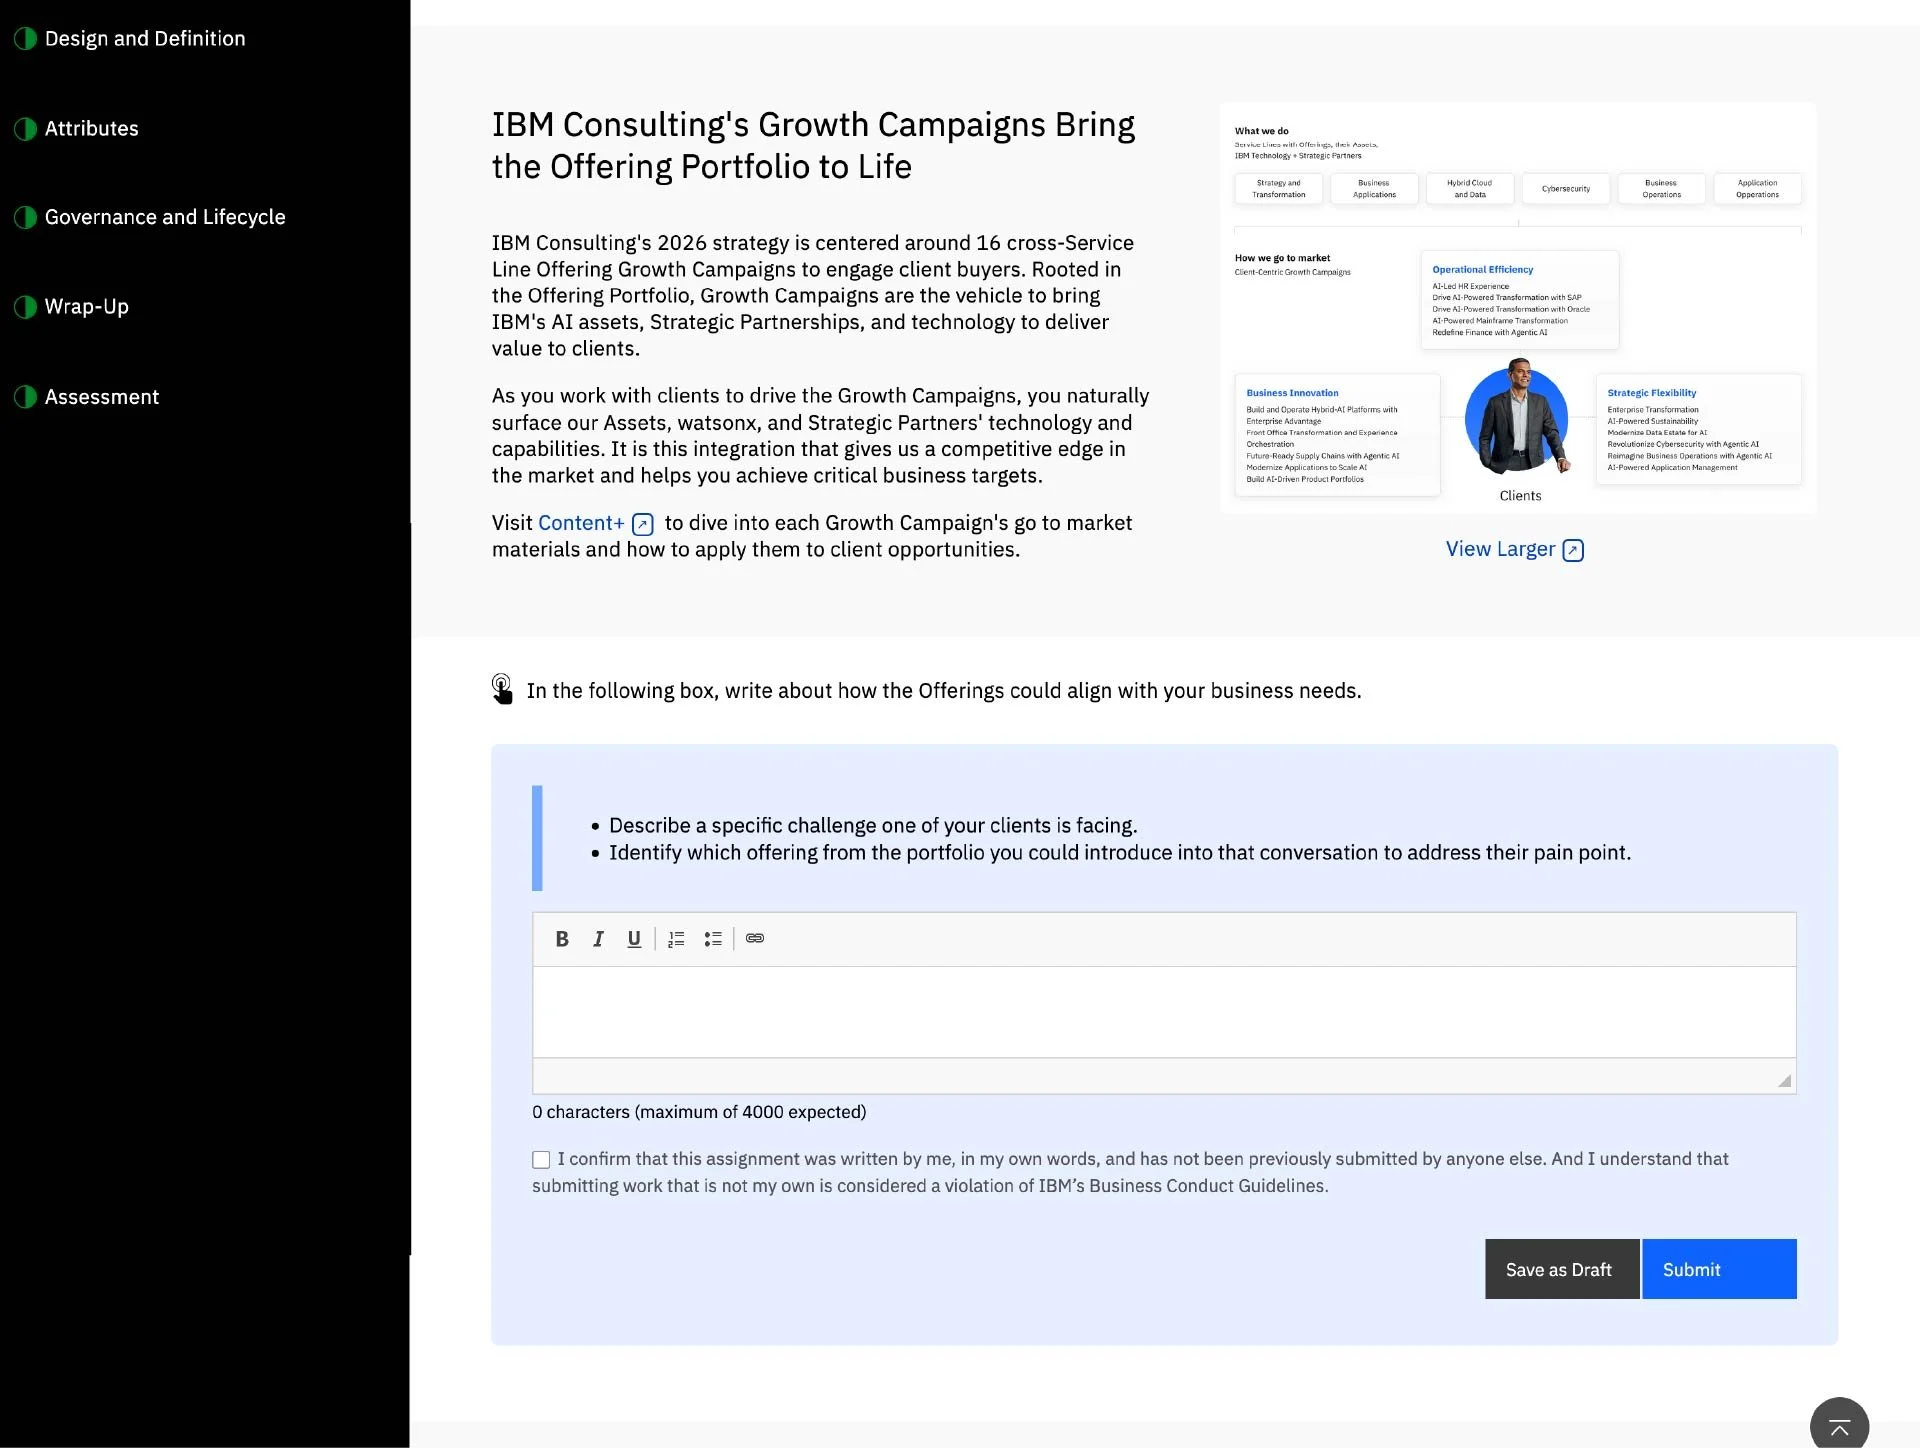This screenshot has height=1448, width=1920.
Task: Click the character count text below editor
Action: pos(699,1112)
